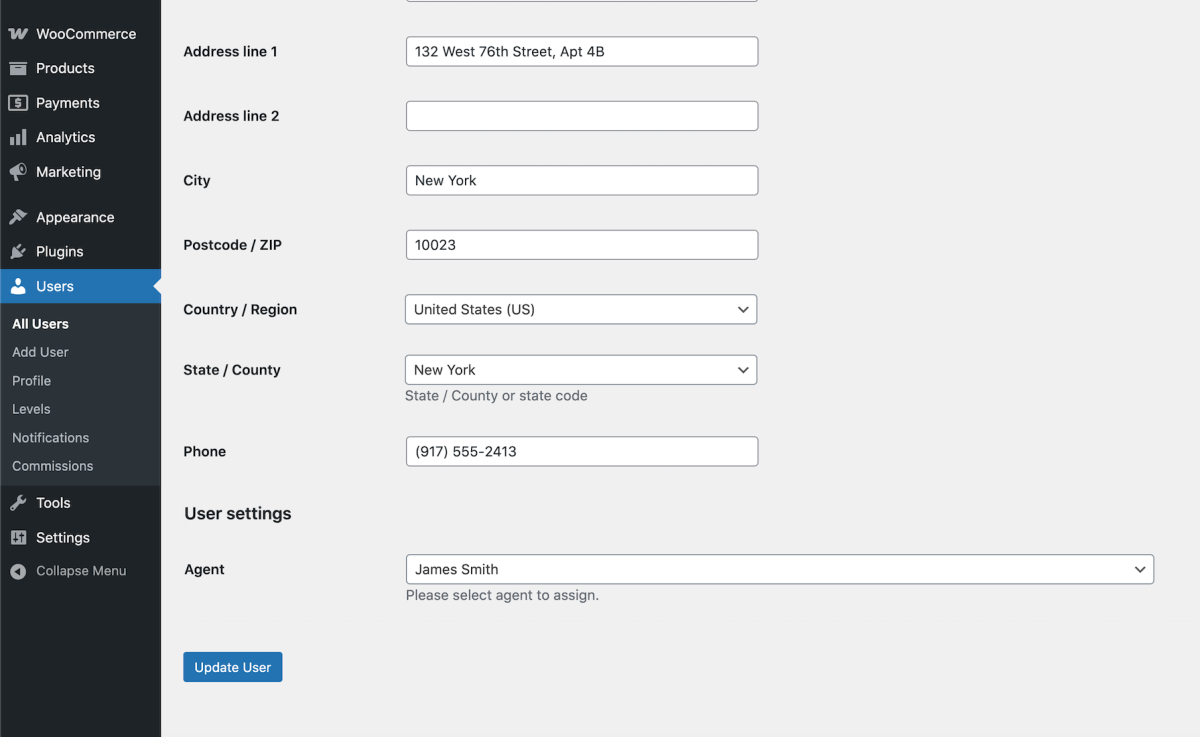1200x737 pixels.
Task: Click the Analytics bar chart icon
Action: click(x=18, y=137)
